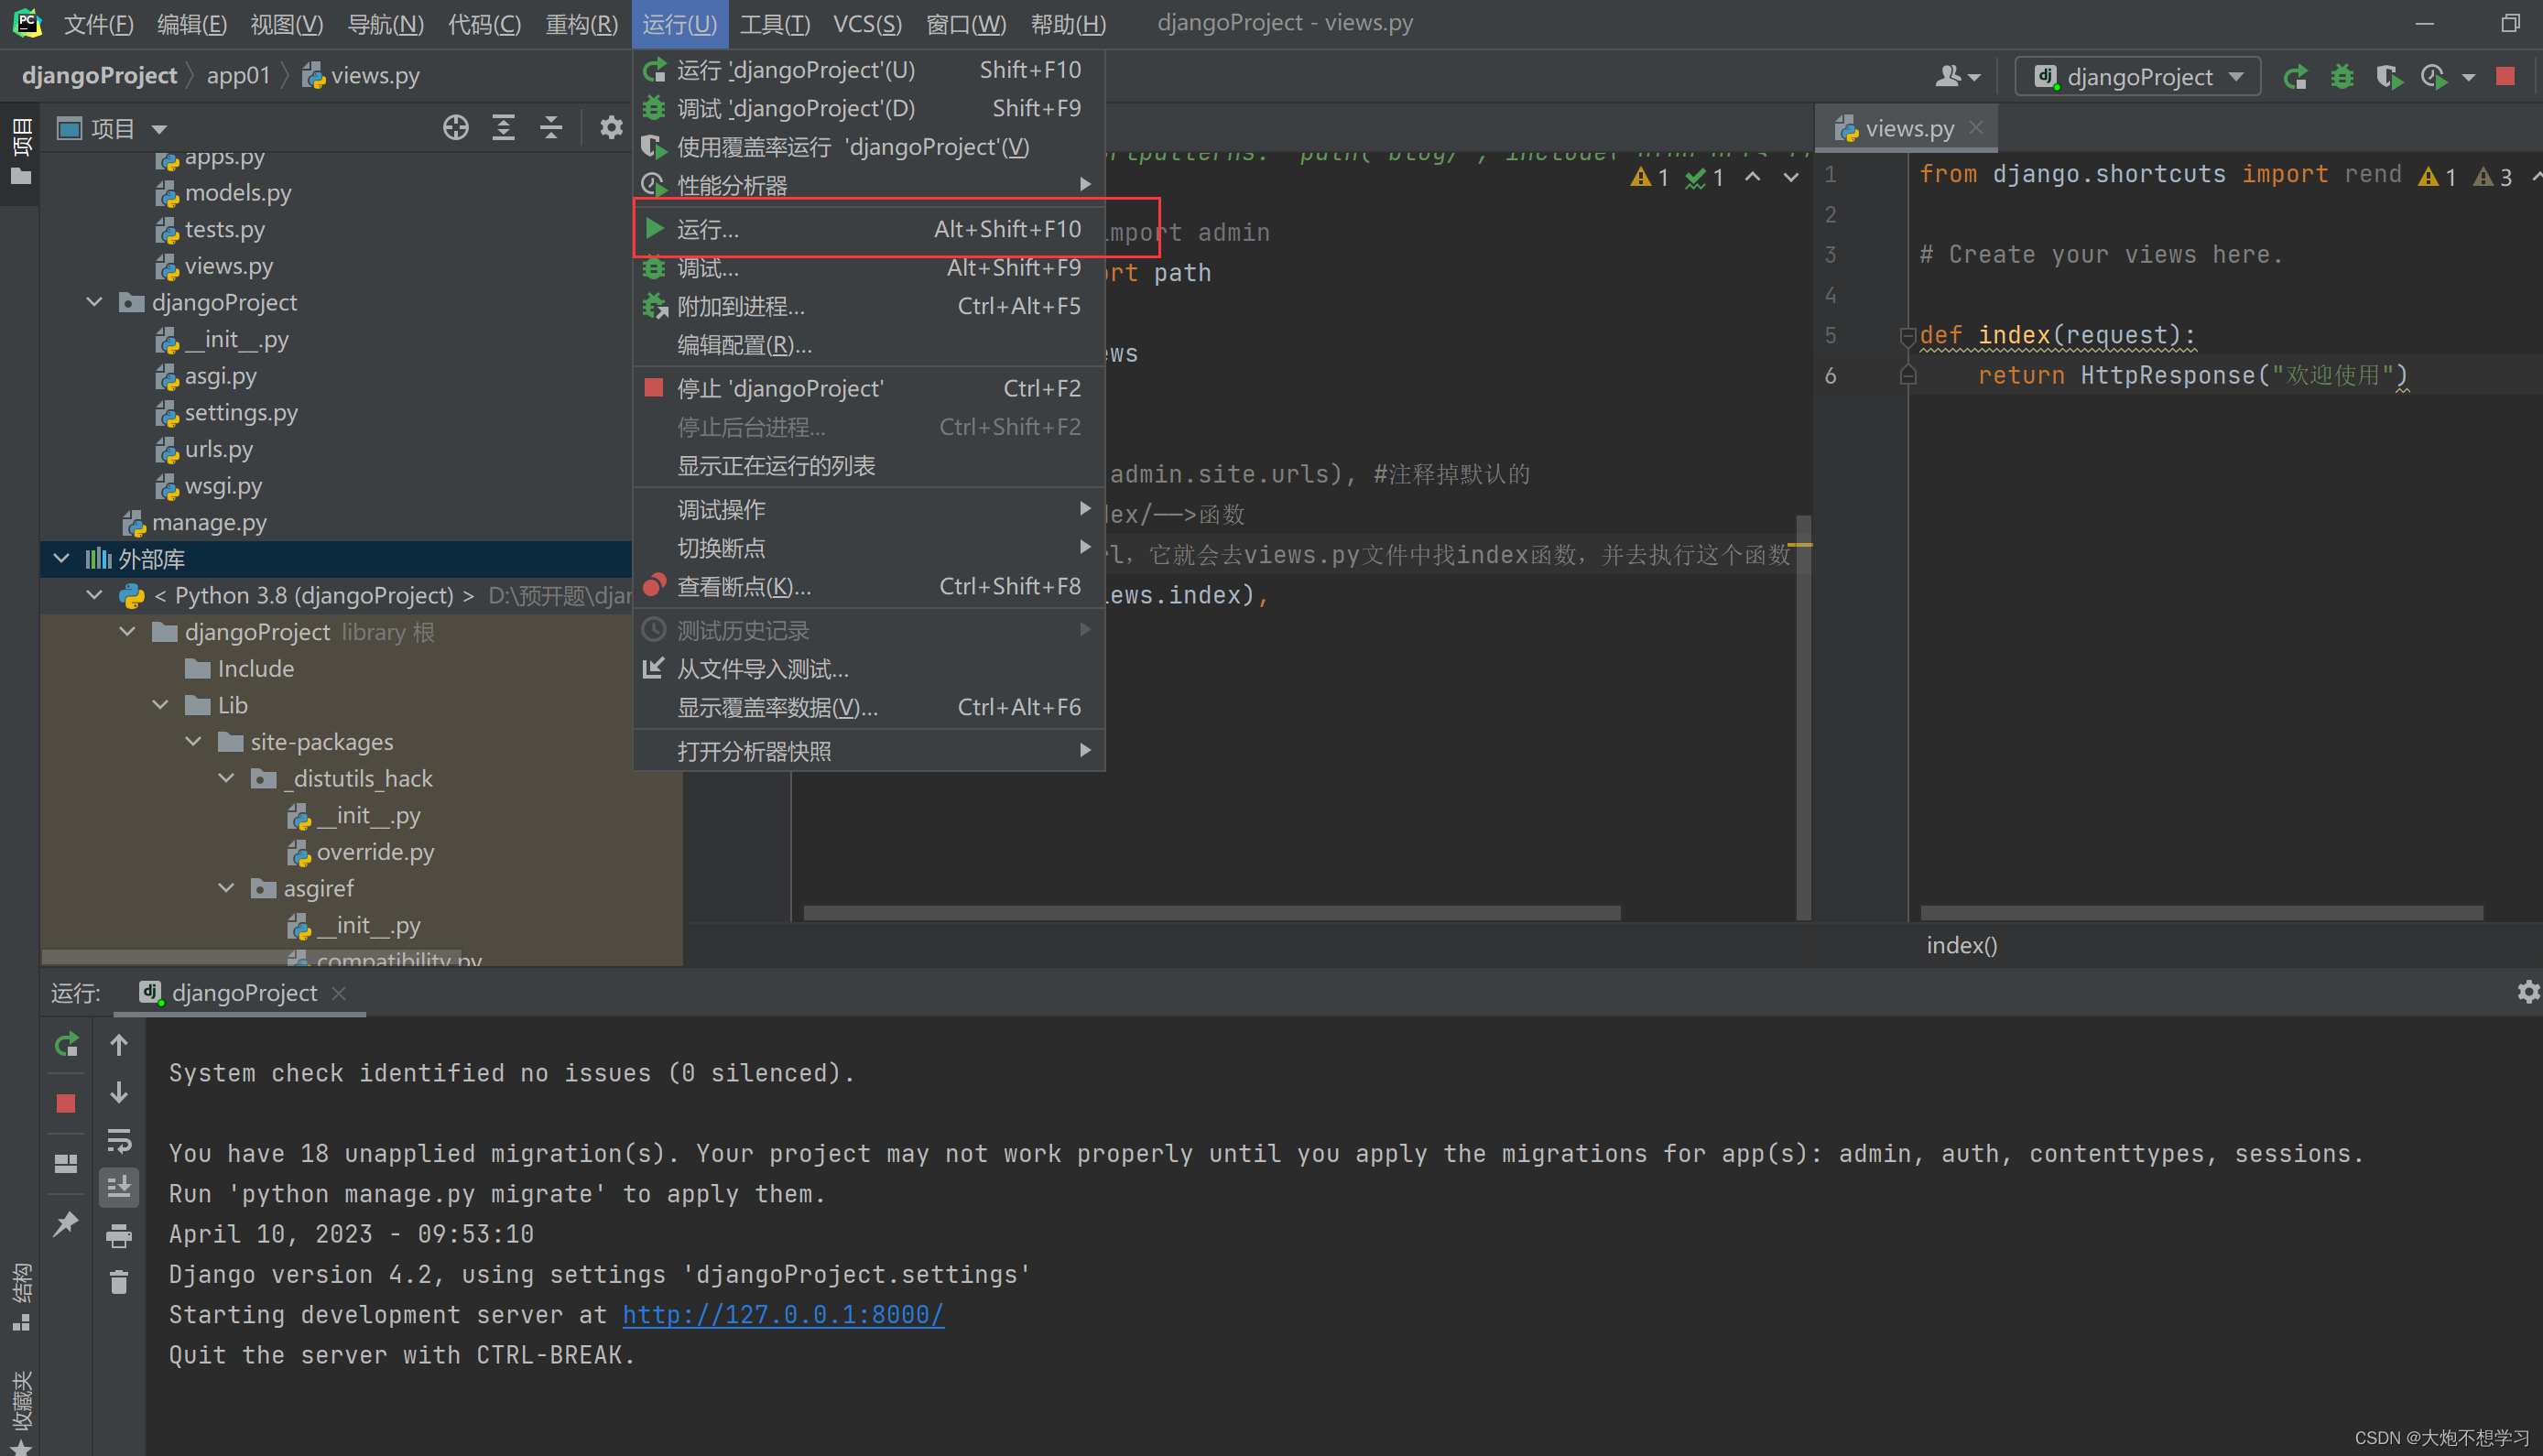Collapse the external libraries node
The image size is (2543, 1456).
coord(61,558)
